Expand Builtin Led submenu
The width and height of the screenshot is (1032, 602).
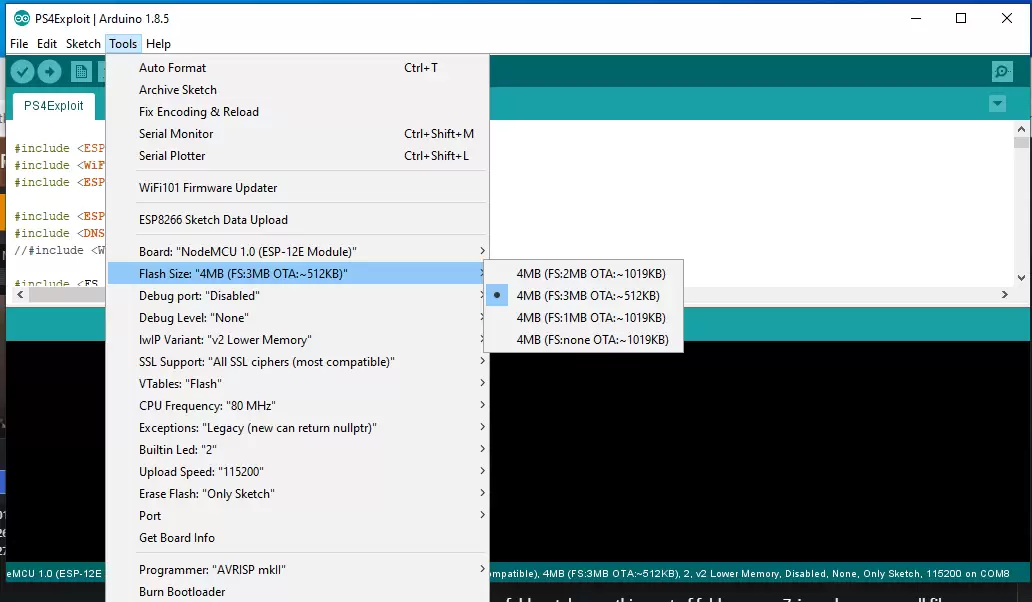(297, 450)
